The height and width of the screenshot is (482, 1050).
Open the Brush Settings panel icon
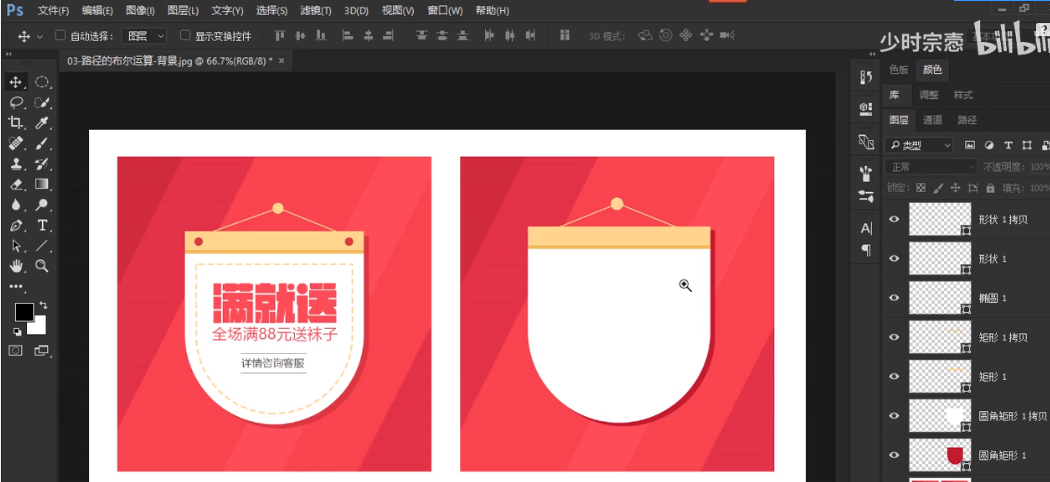pos(866,196)
